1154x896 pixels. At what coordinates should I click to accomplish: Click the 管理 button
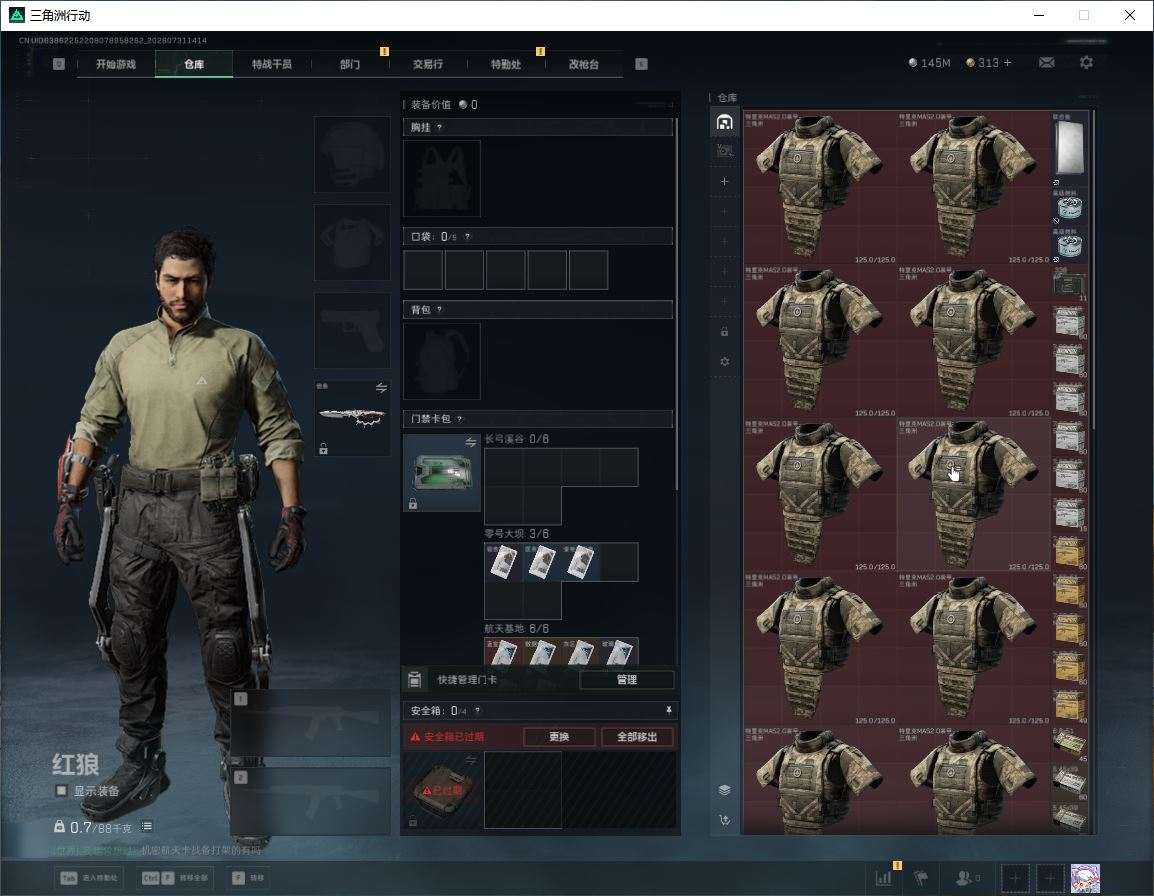tap(626, 680)
